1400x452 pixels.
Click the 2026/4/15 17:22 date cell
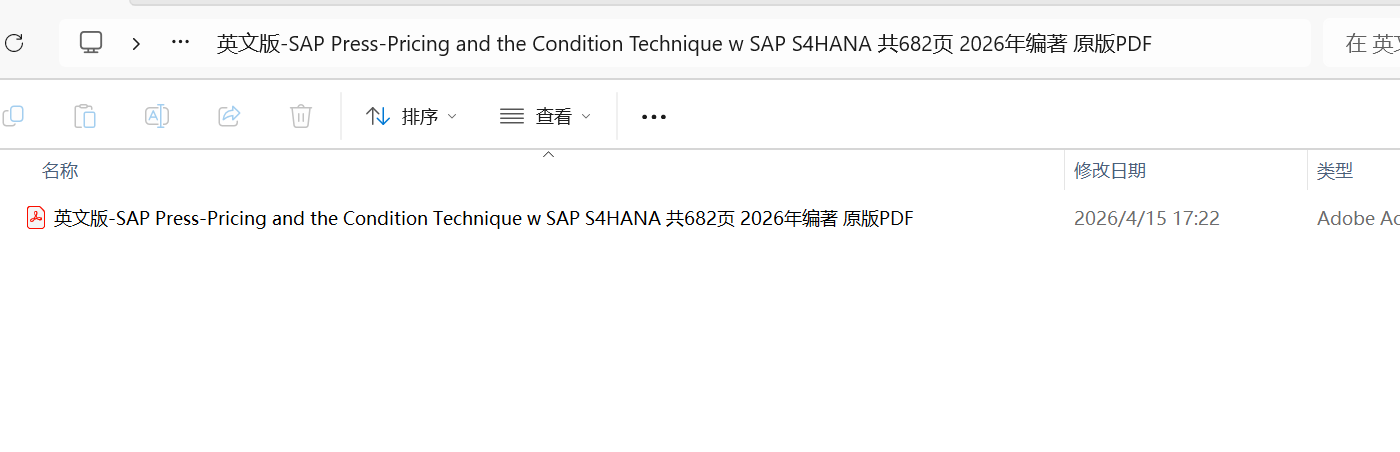[x=1147, y=218]
